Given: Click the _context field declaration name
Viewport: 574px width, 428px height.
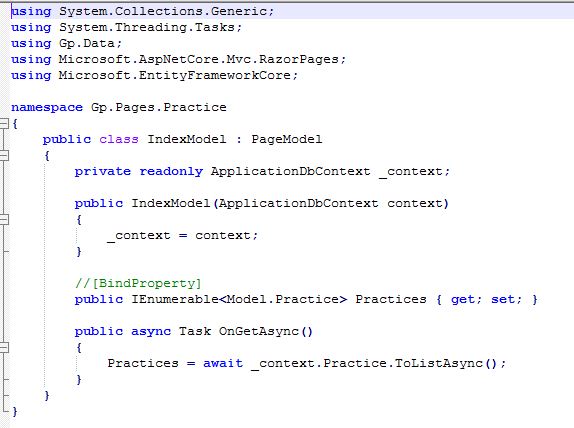Looking at the screenshot, I should (410, 171).
